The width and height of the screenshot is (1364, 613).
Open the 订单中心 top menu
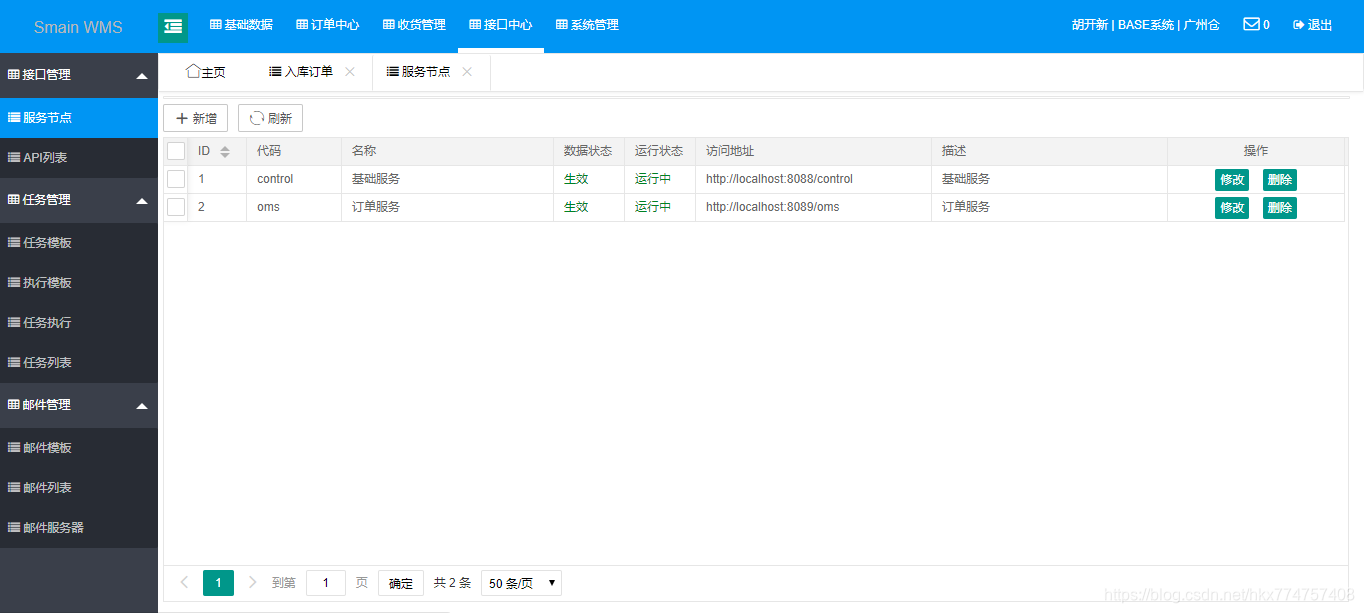pyautogui.click(x=328, y=25)
